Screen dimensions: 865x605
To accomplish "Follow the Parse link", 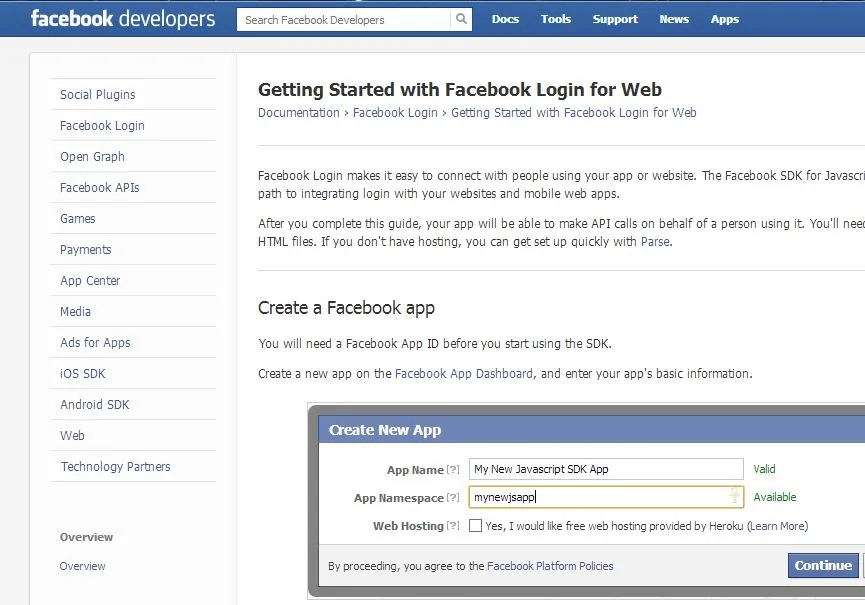I will point(656,242).
